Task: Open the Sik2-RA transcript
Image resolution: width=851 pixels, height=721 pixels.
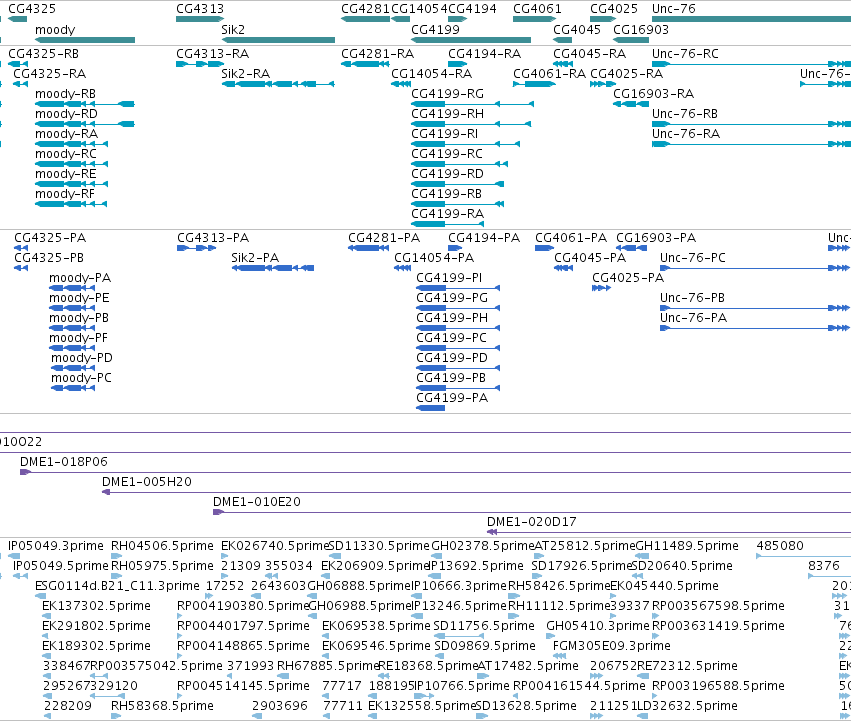Action: tap(278, 84)
